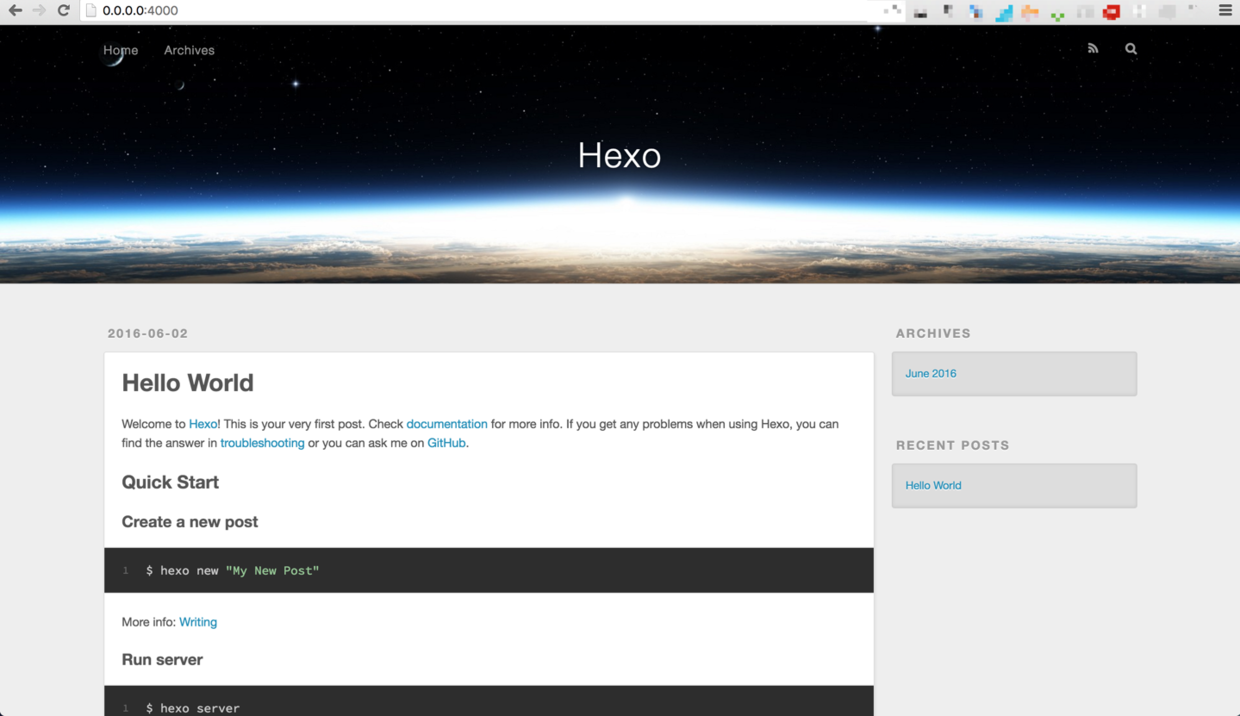Select Hello World under Recent Posts
Image resolution: width=1240 pixels, height=716 pixels.
[933, 485]
